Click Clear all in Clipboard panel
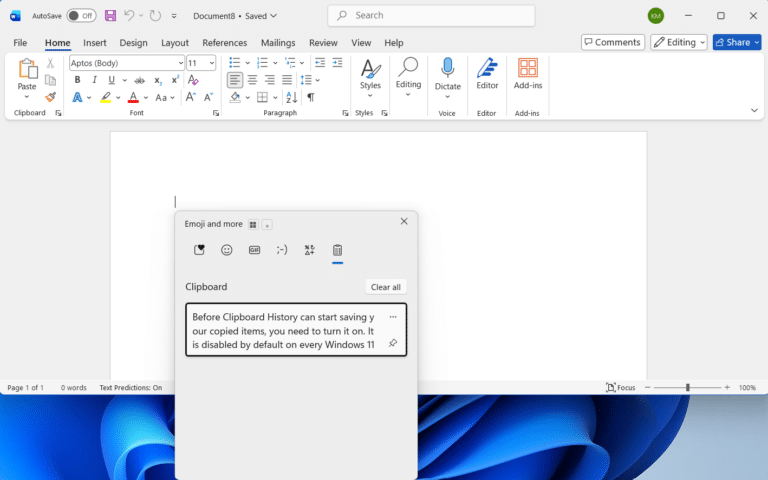This screenshot has width=768, height=480. pyautogui.click(x=385, y=287)
